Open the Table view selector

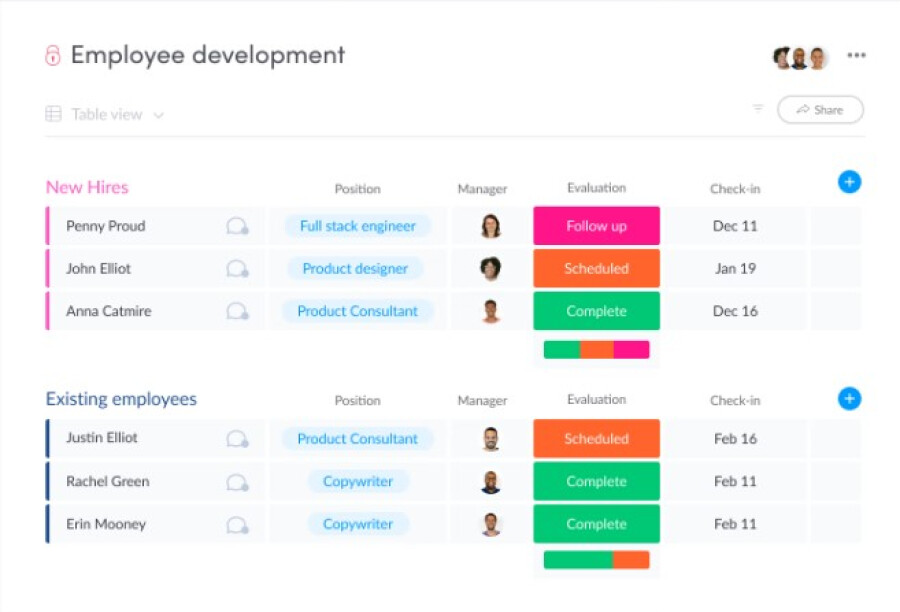(105, 114)
